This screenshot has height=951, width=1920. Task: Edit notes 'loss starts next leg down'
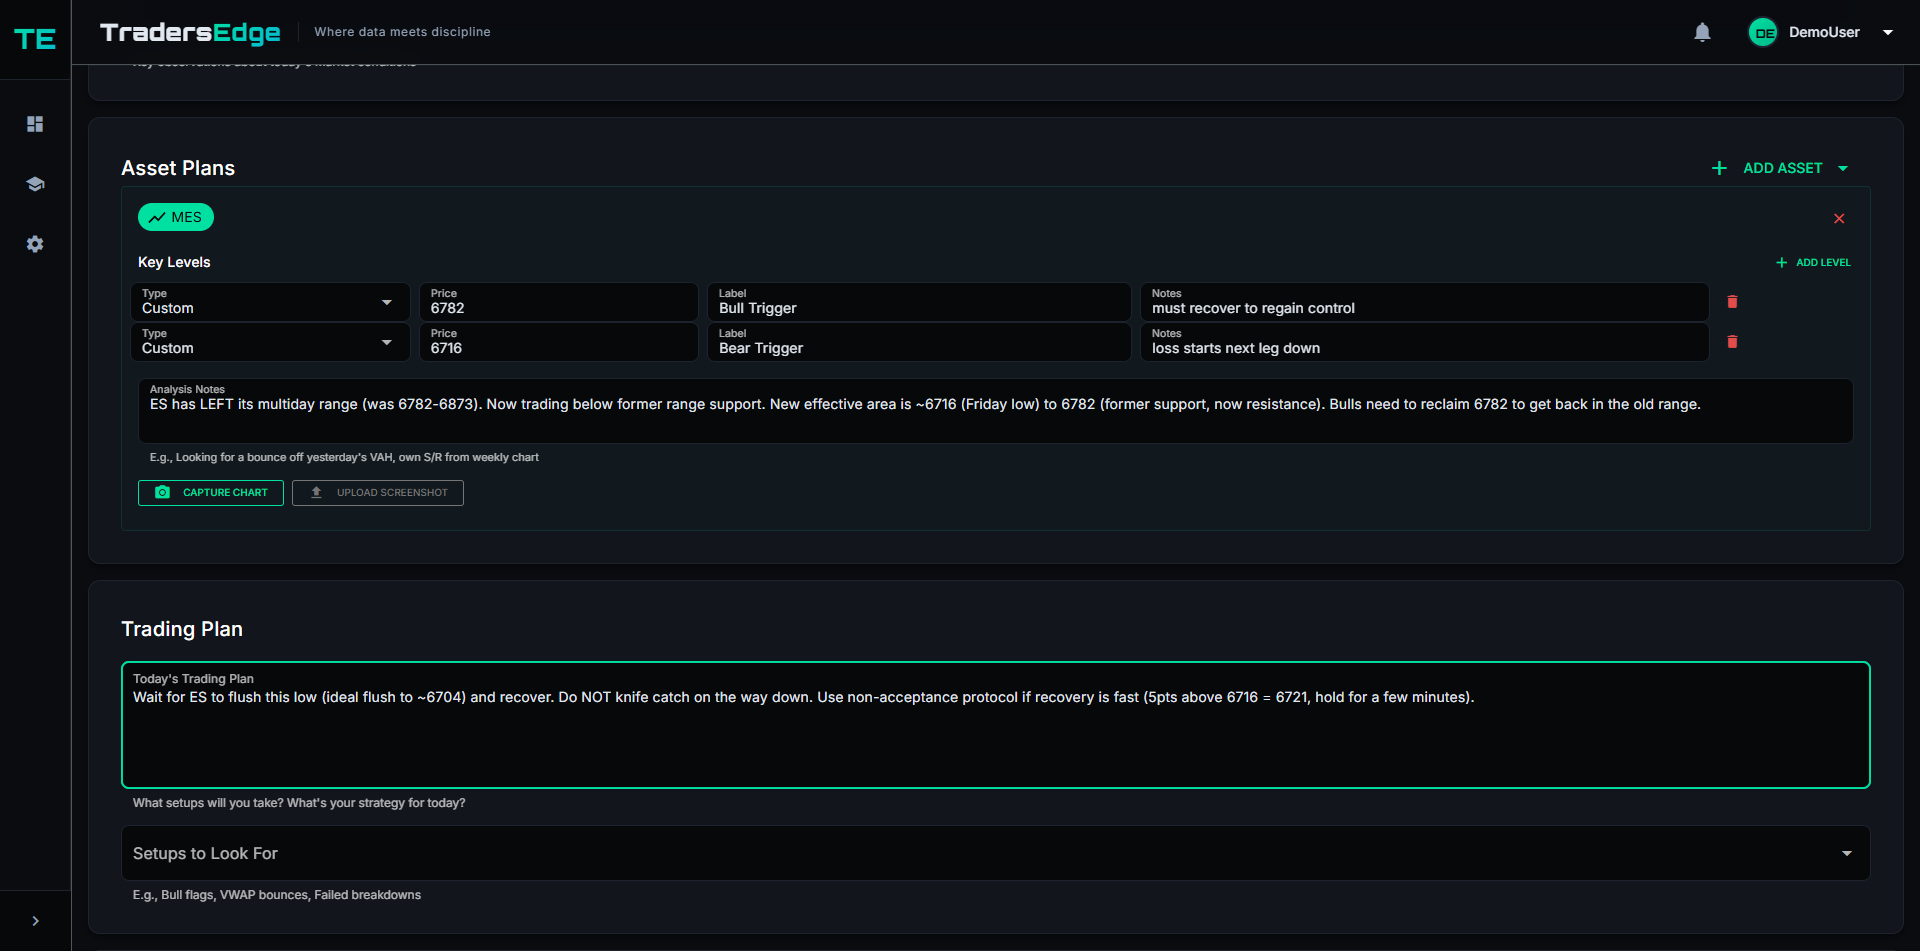pos(1424,342)
